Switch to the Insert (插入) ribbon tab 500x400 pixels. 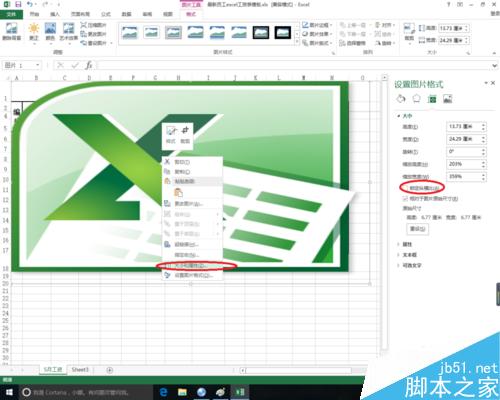(55, 14)
